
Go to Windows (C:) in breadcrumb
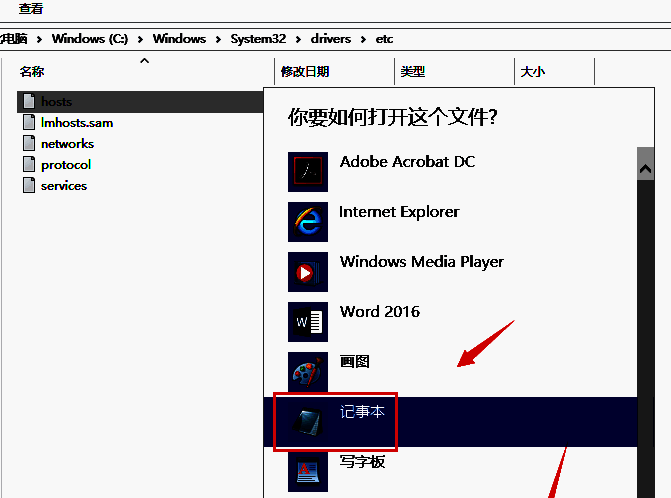(90, 39)
